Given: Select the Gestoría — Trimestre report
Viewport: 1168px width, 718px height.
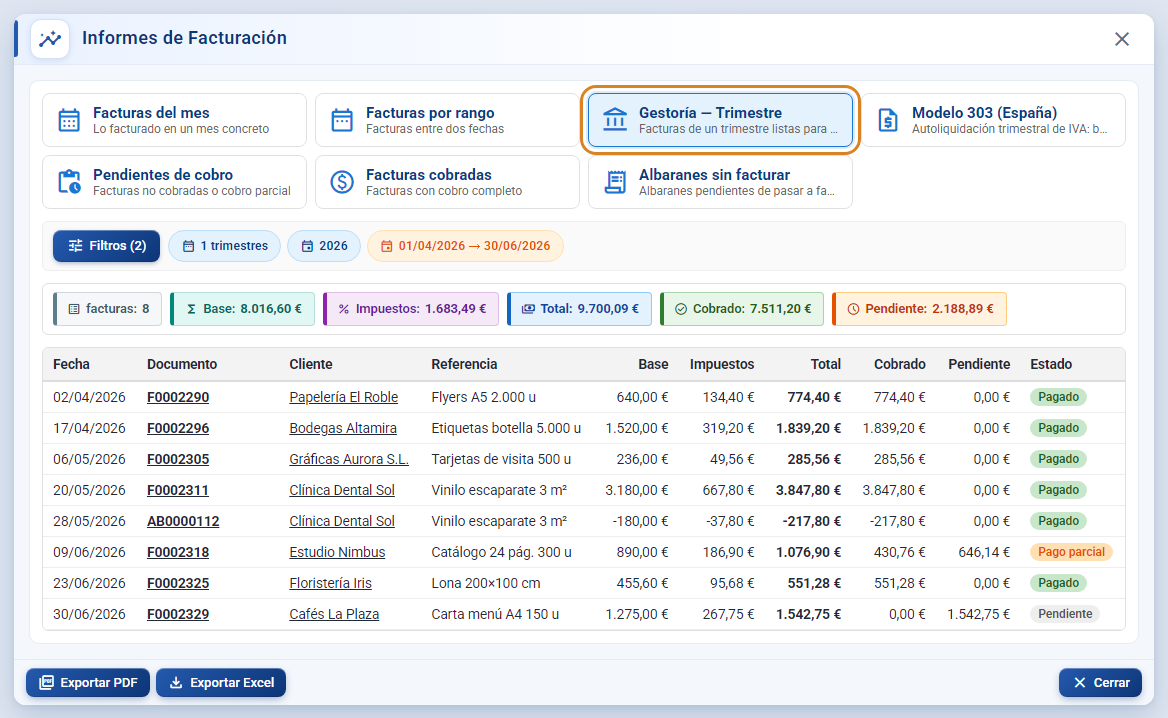Looking at the screenshot, I should pos(720,120).
